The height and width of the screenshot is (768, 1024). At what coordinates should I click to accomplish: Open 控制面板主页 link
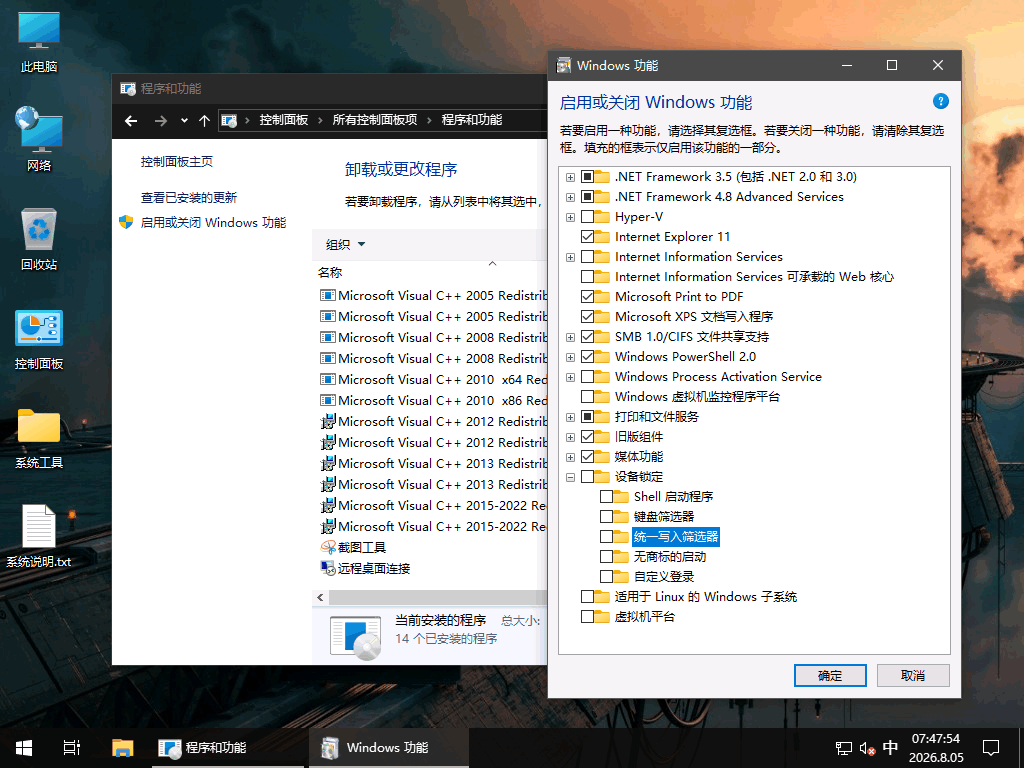176,161
